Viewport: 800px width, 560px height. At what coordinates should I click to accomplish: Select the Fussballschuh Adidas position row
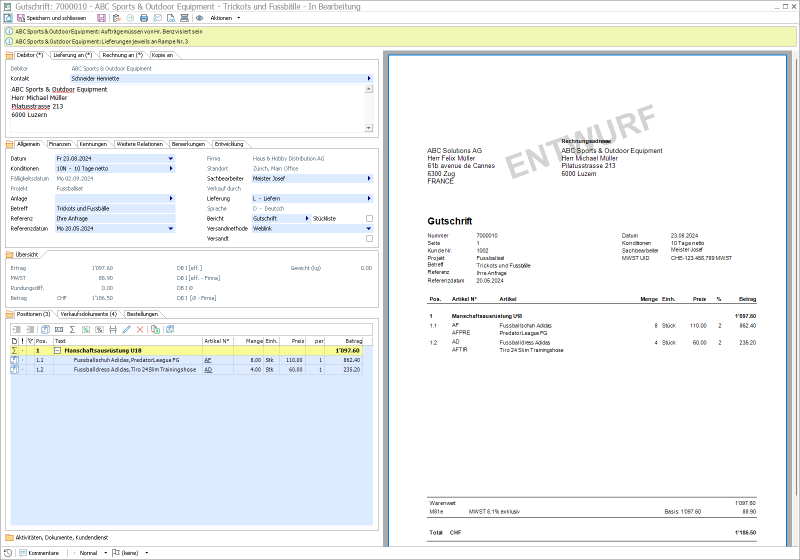[186, 360]
